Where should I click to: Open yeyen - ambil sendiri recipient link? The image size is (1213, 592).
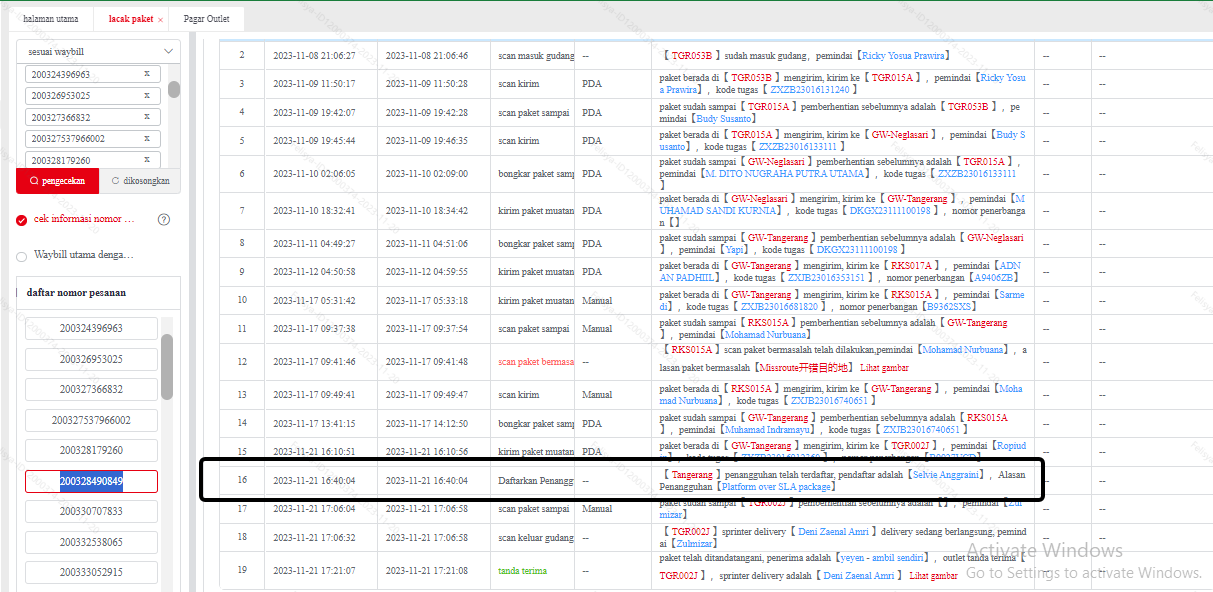[881, 558]
